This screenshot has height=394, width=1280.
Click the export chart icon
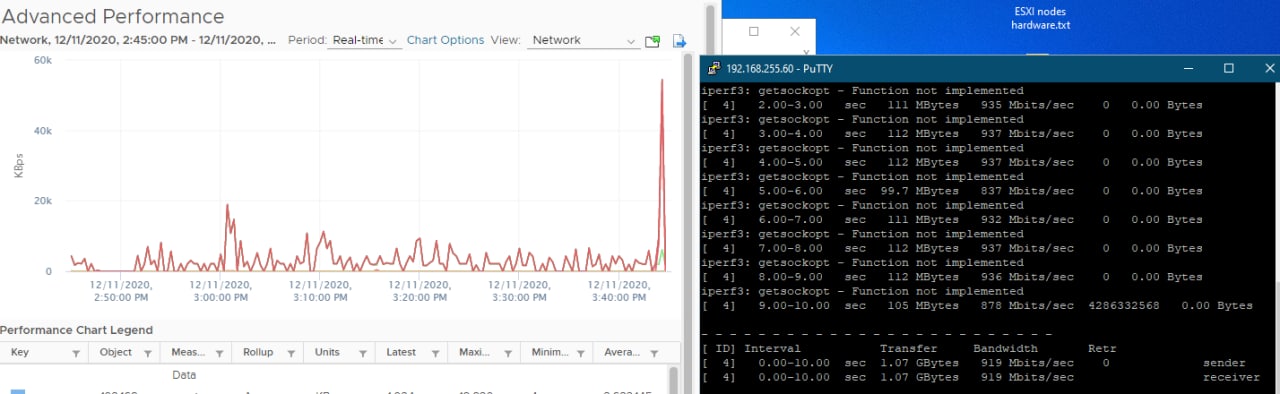pyautogui.click(x=680, y=41)
